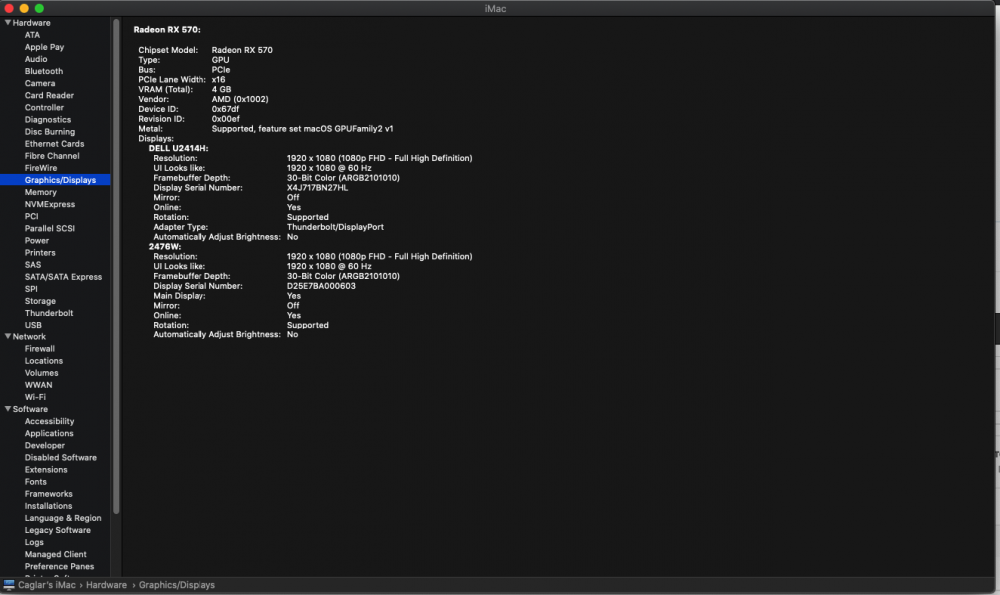Viewport: 1000px width, 595px height.
Task: Click the 2476W display heading
Action: click(165, 246)
